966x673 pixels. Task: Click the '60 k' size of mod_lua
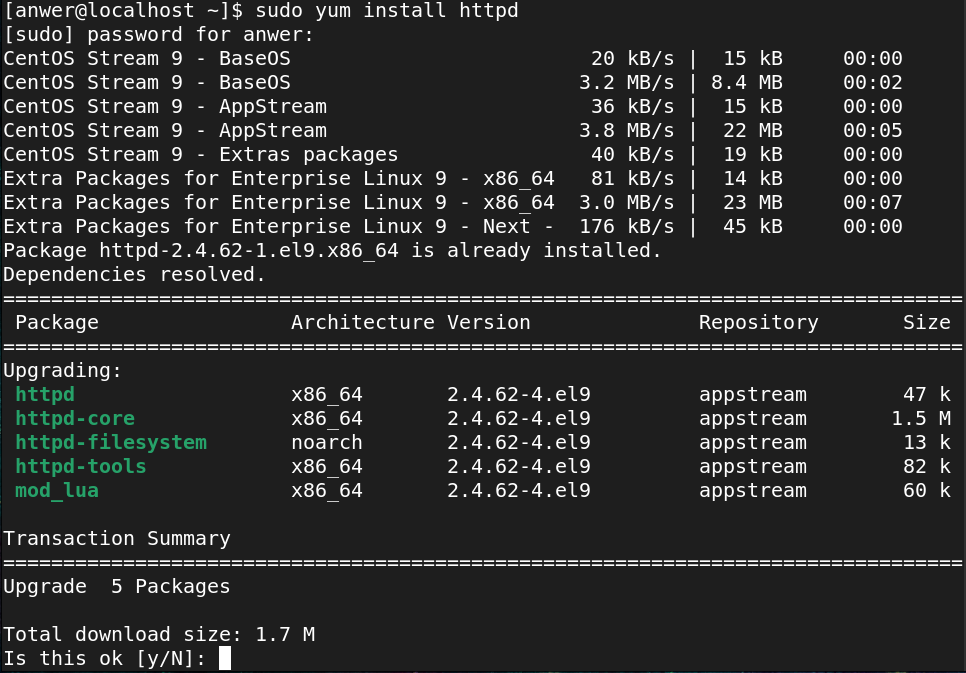click(x=927, y=491)
